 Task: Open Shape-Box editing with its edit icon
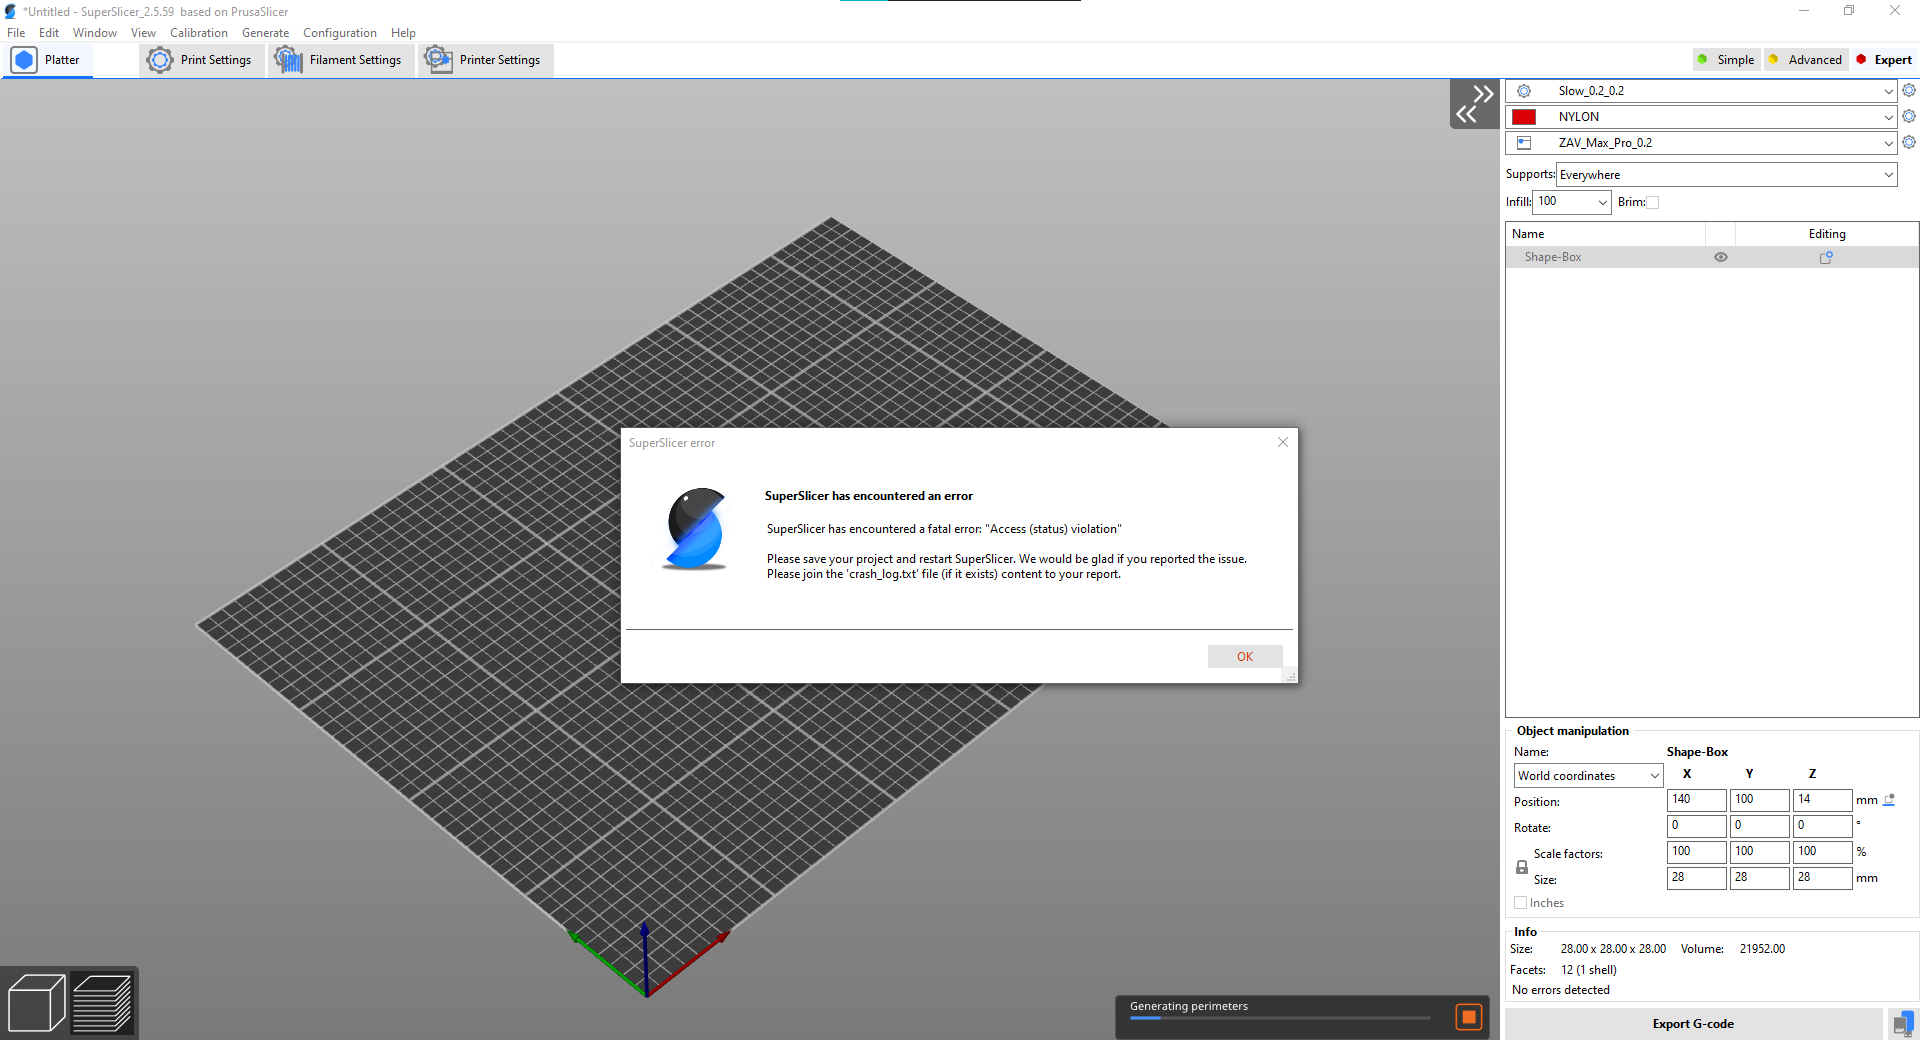[x=1826, y=257]
